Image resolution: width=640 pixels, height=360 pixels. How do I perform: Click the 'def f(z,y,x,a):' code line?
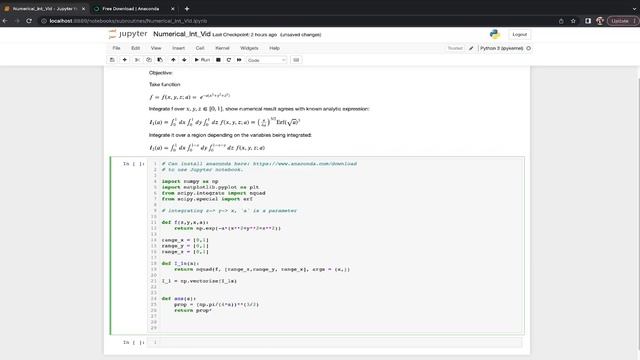coord(185,222)
